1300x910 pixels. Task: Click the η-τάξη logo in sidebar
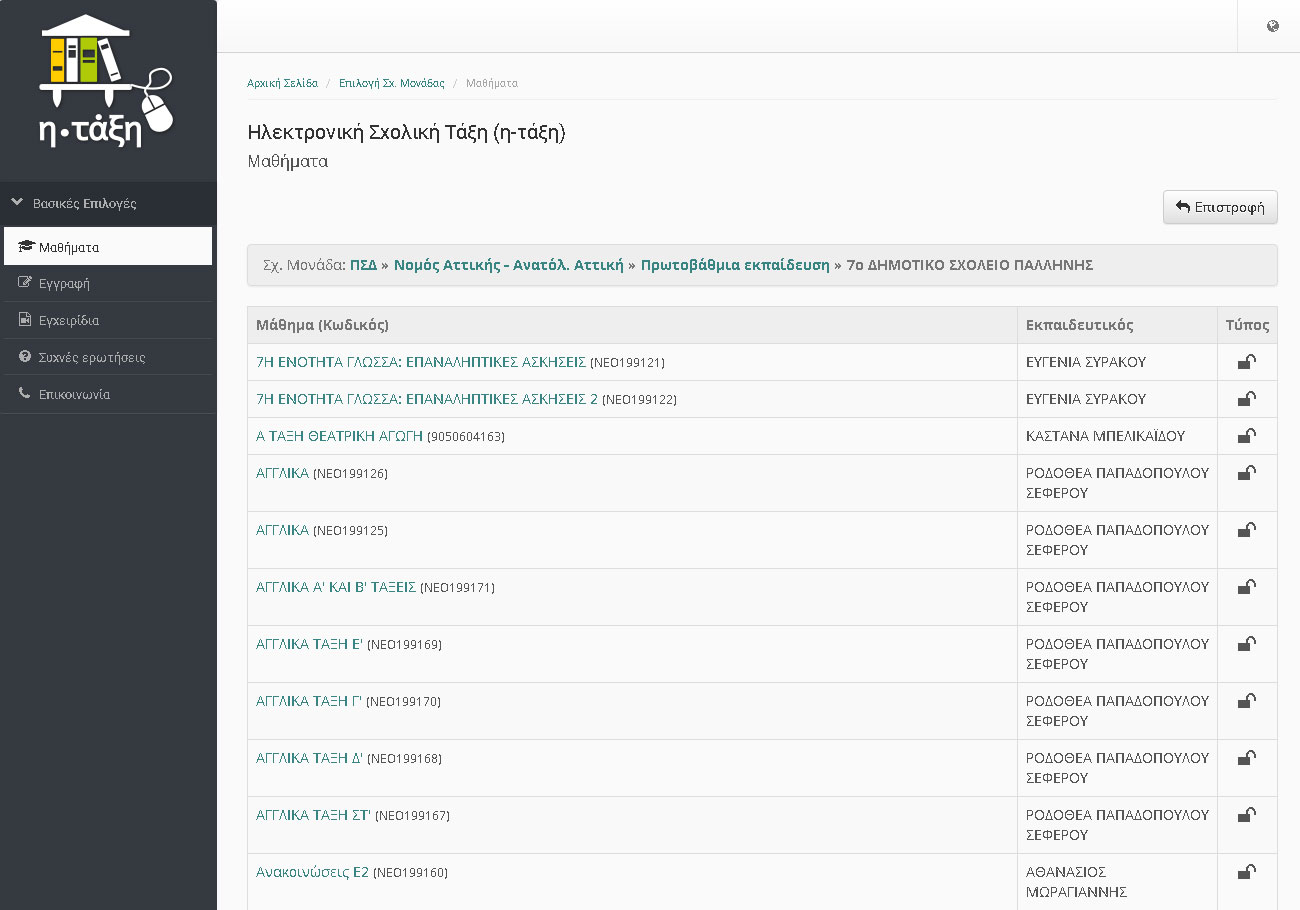(x=107, y=82)
